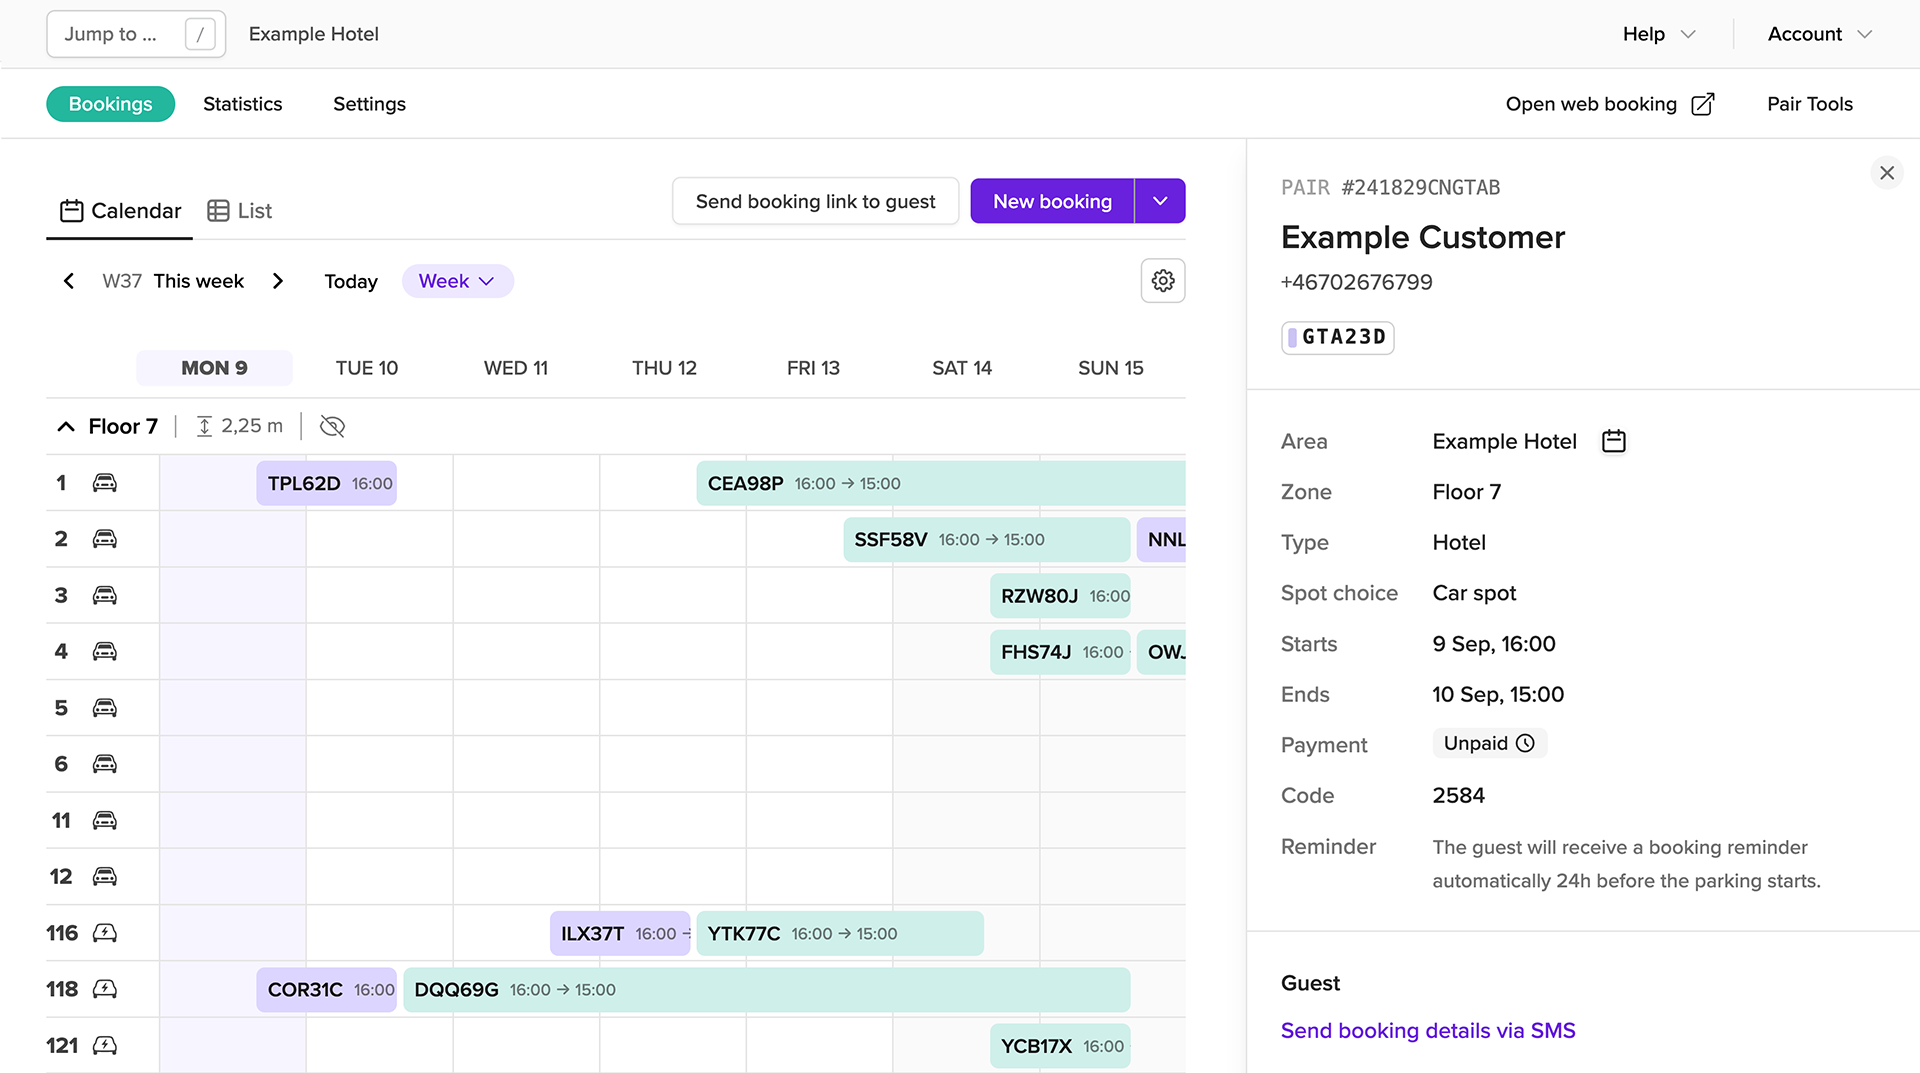
Task: Click the clock icon in Unpaid badge
Action: click(x=1525, y=743)
